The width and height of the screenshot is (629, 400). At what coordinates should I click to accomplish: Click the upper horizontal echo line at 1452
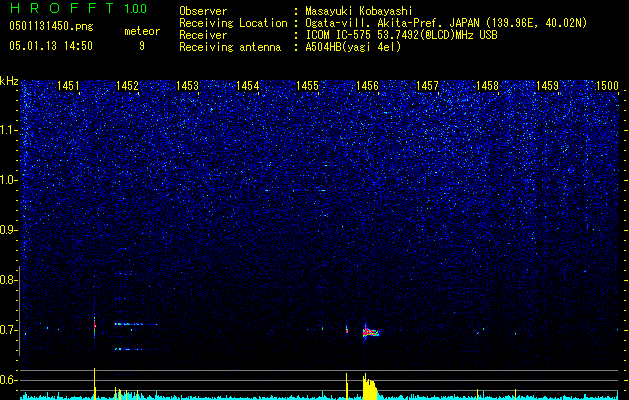pos(135,324)
